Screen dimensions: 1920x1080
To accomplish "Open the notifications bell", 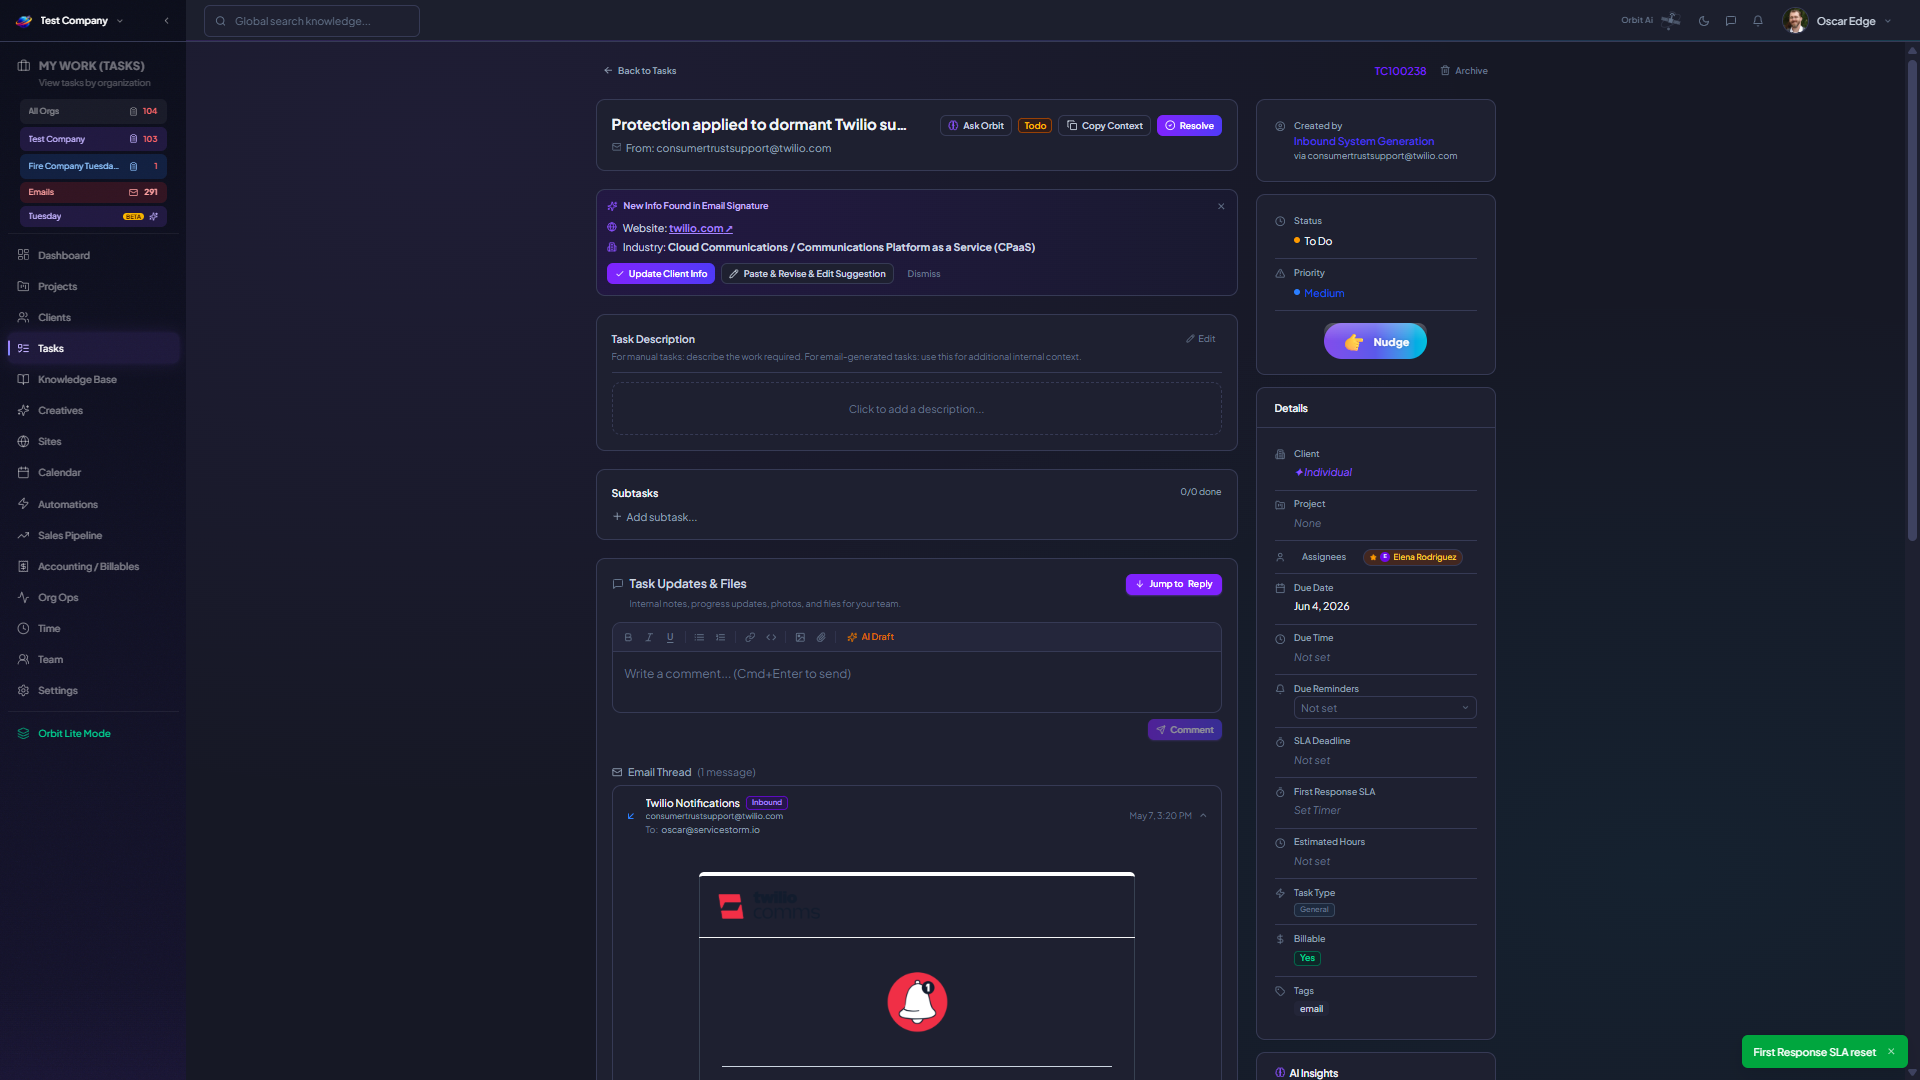I will 1758,21.
